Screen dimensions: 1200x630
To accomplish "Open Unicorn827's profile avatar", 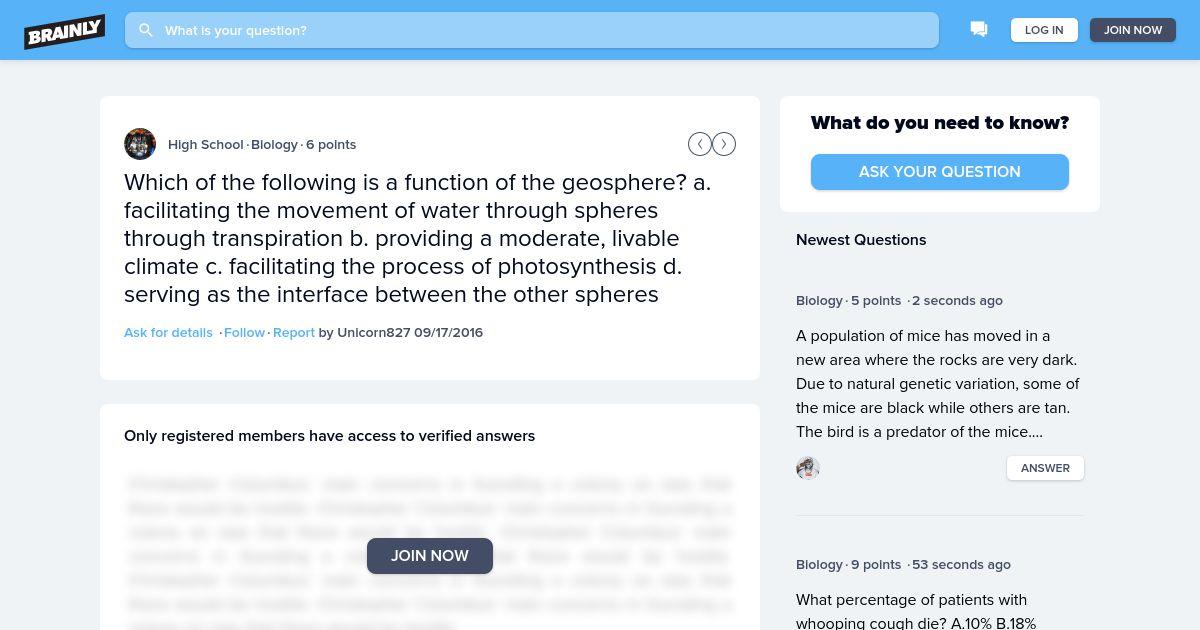I will click(x=140, y=144).
